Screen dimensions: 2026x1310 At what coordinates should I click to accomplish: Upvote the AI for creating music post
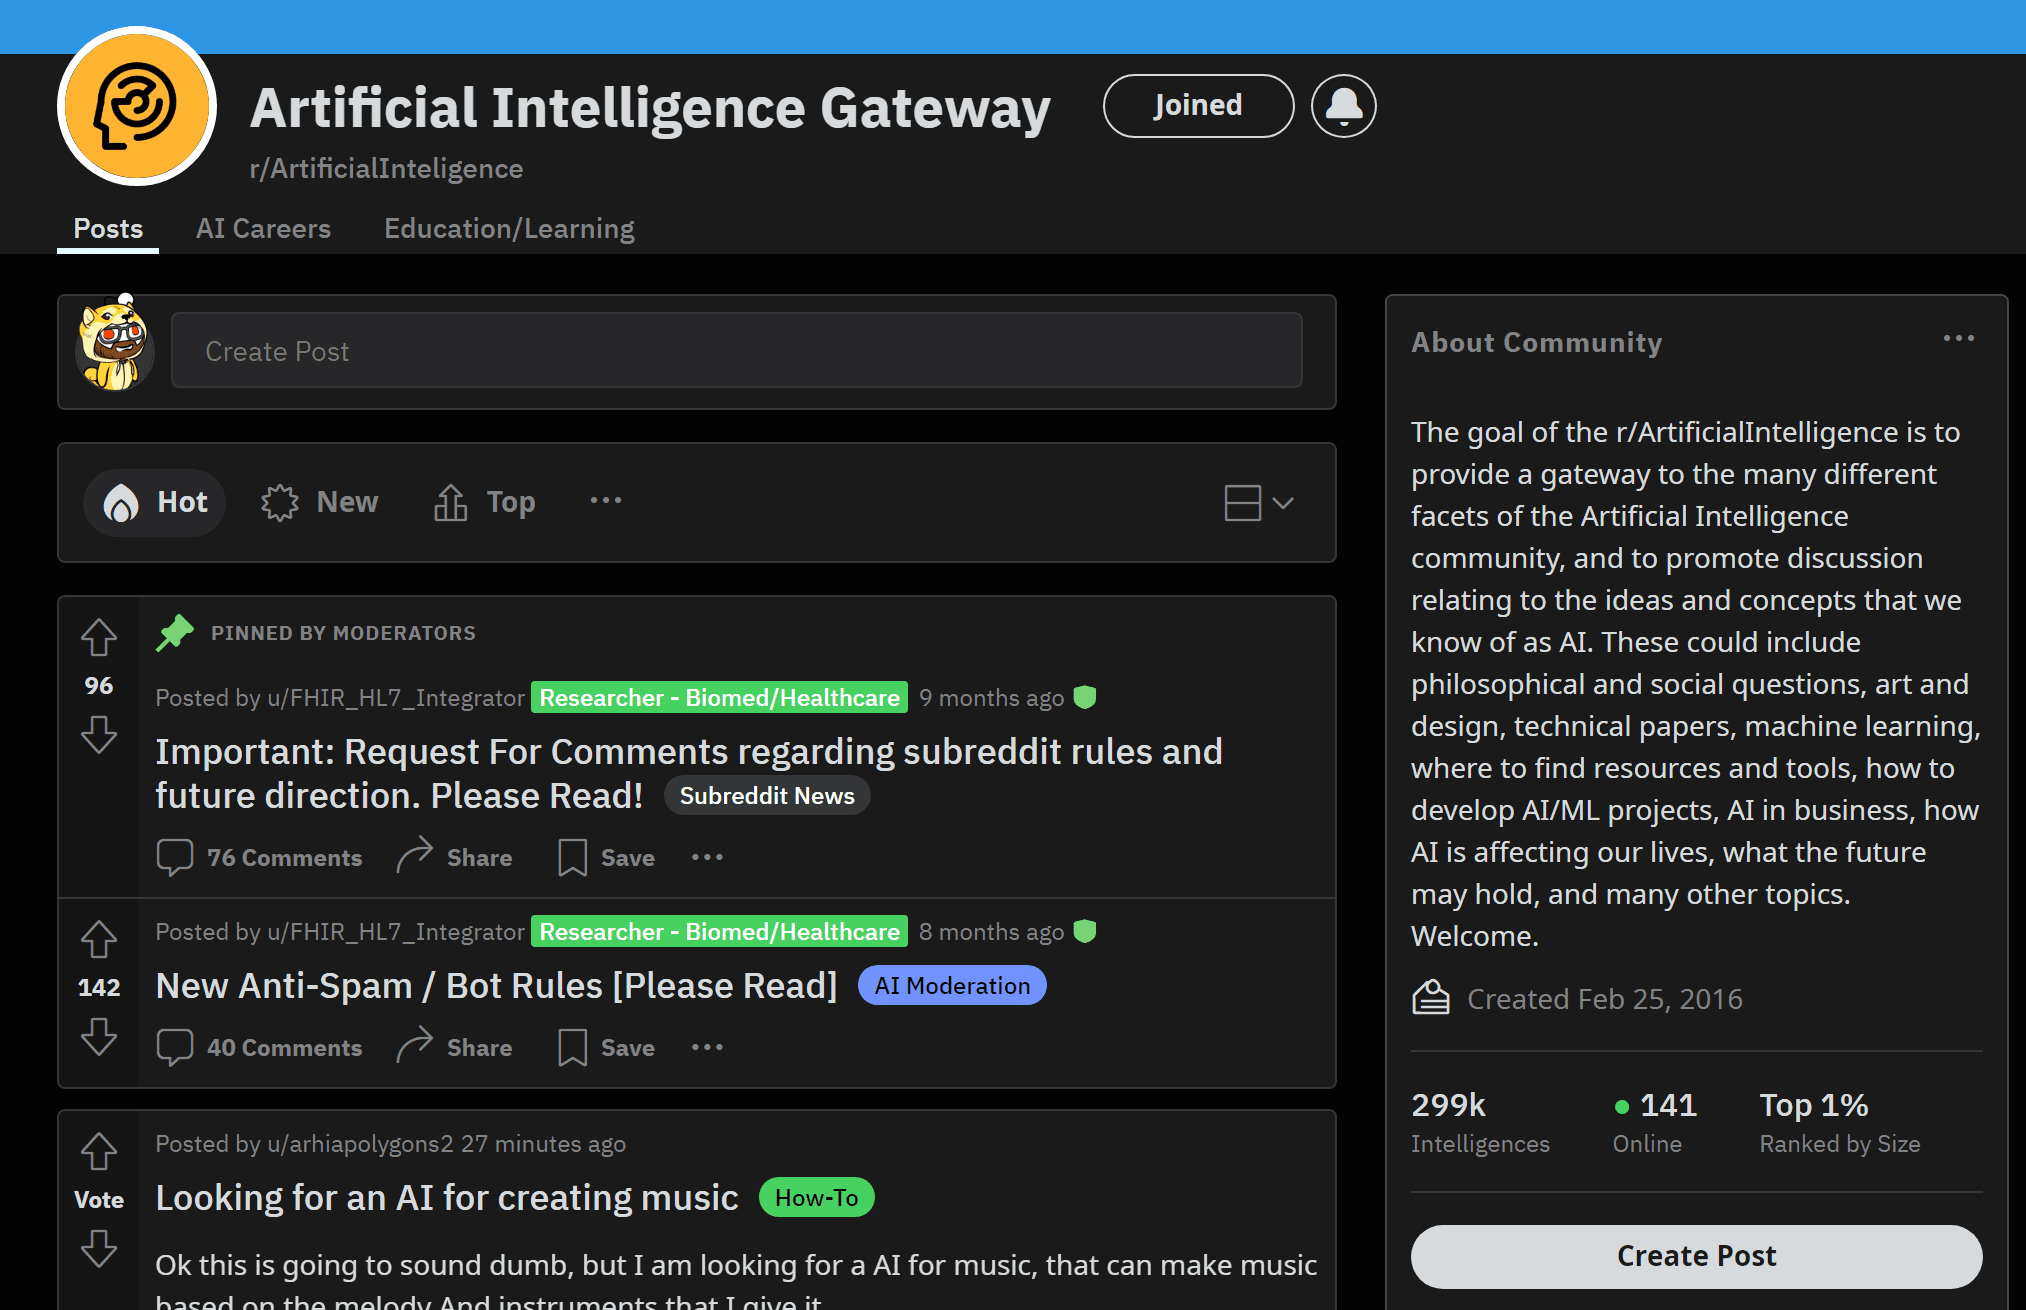[x=99, y=1151]
